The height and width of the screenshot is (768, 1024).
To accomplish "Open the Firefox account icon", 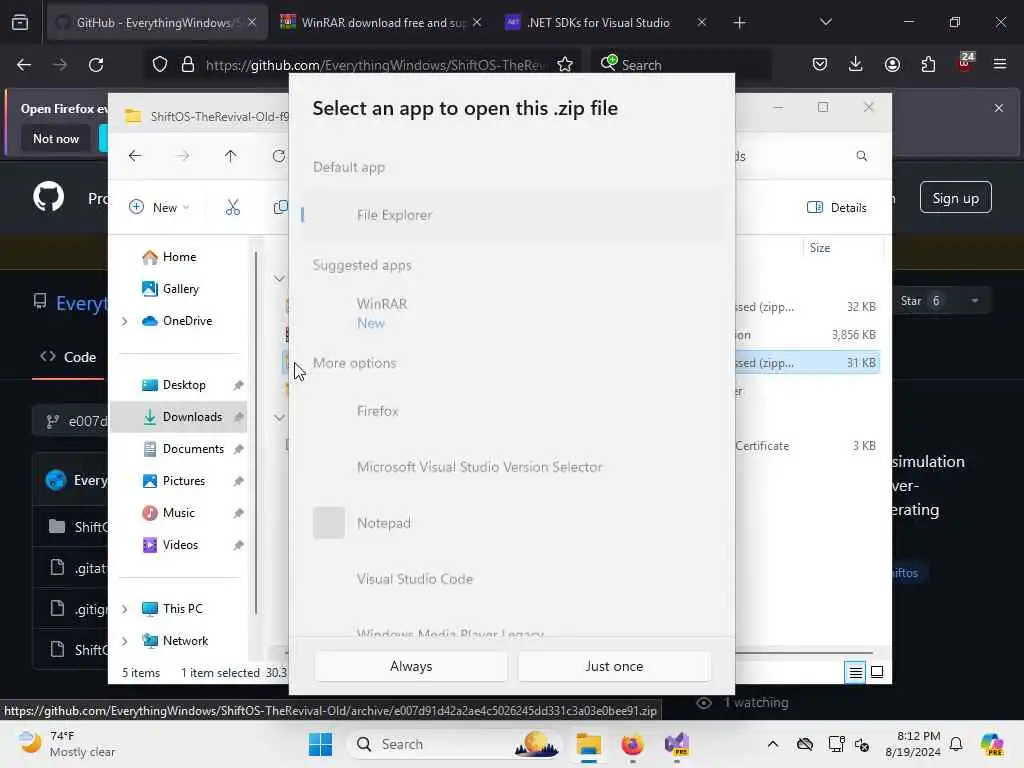I will pos(892,65).
